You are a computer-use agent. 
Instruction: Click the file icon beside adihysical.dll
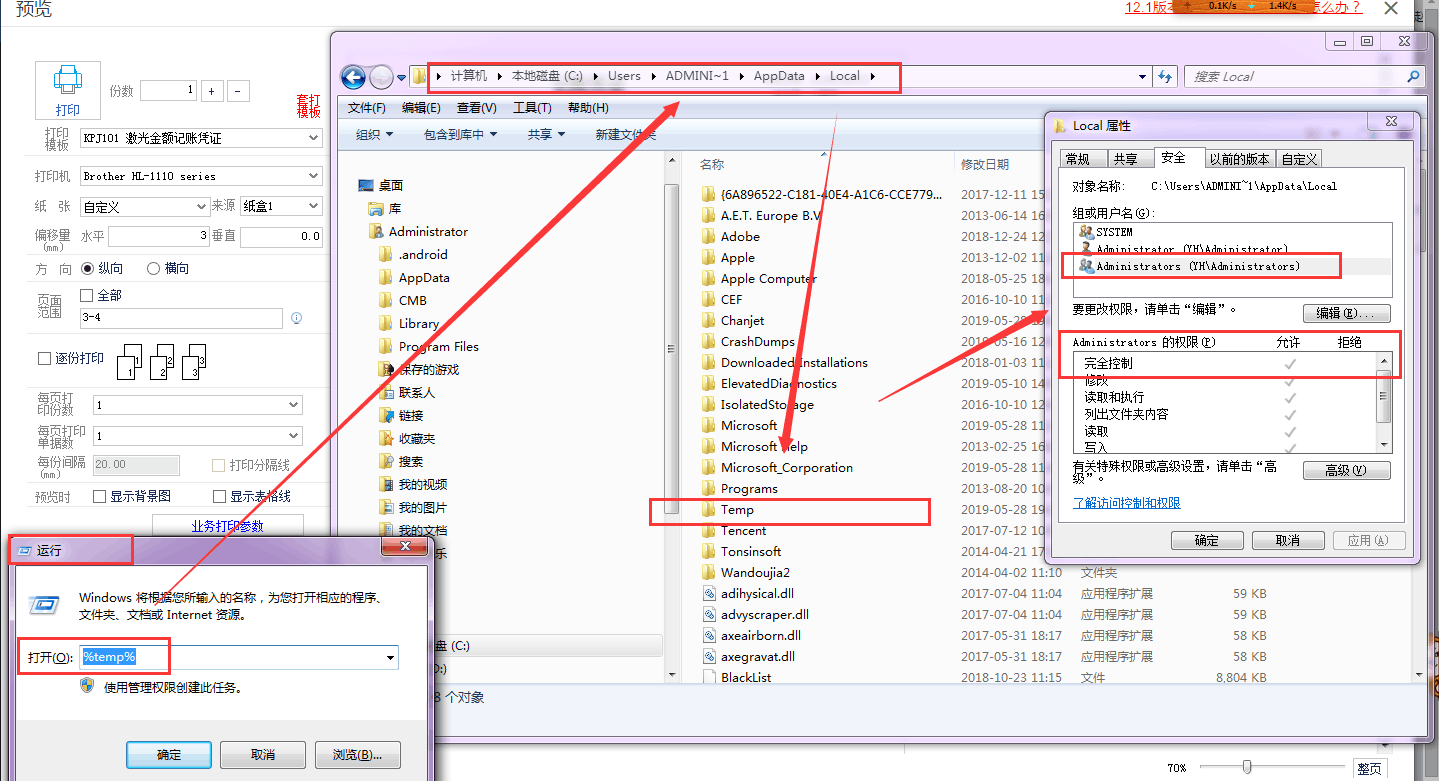click(708, 594)
